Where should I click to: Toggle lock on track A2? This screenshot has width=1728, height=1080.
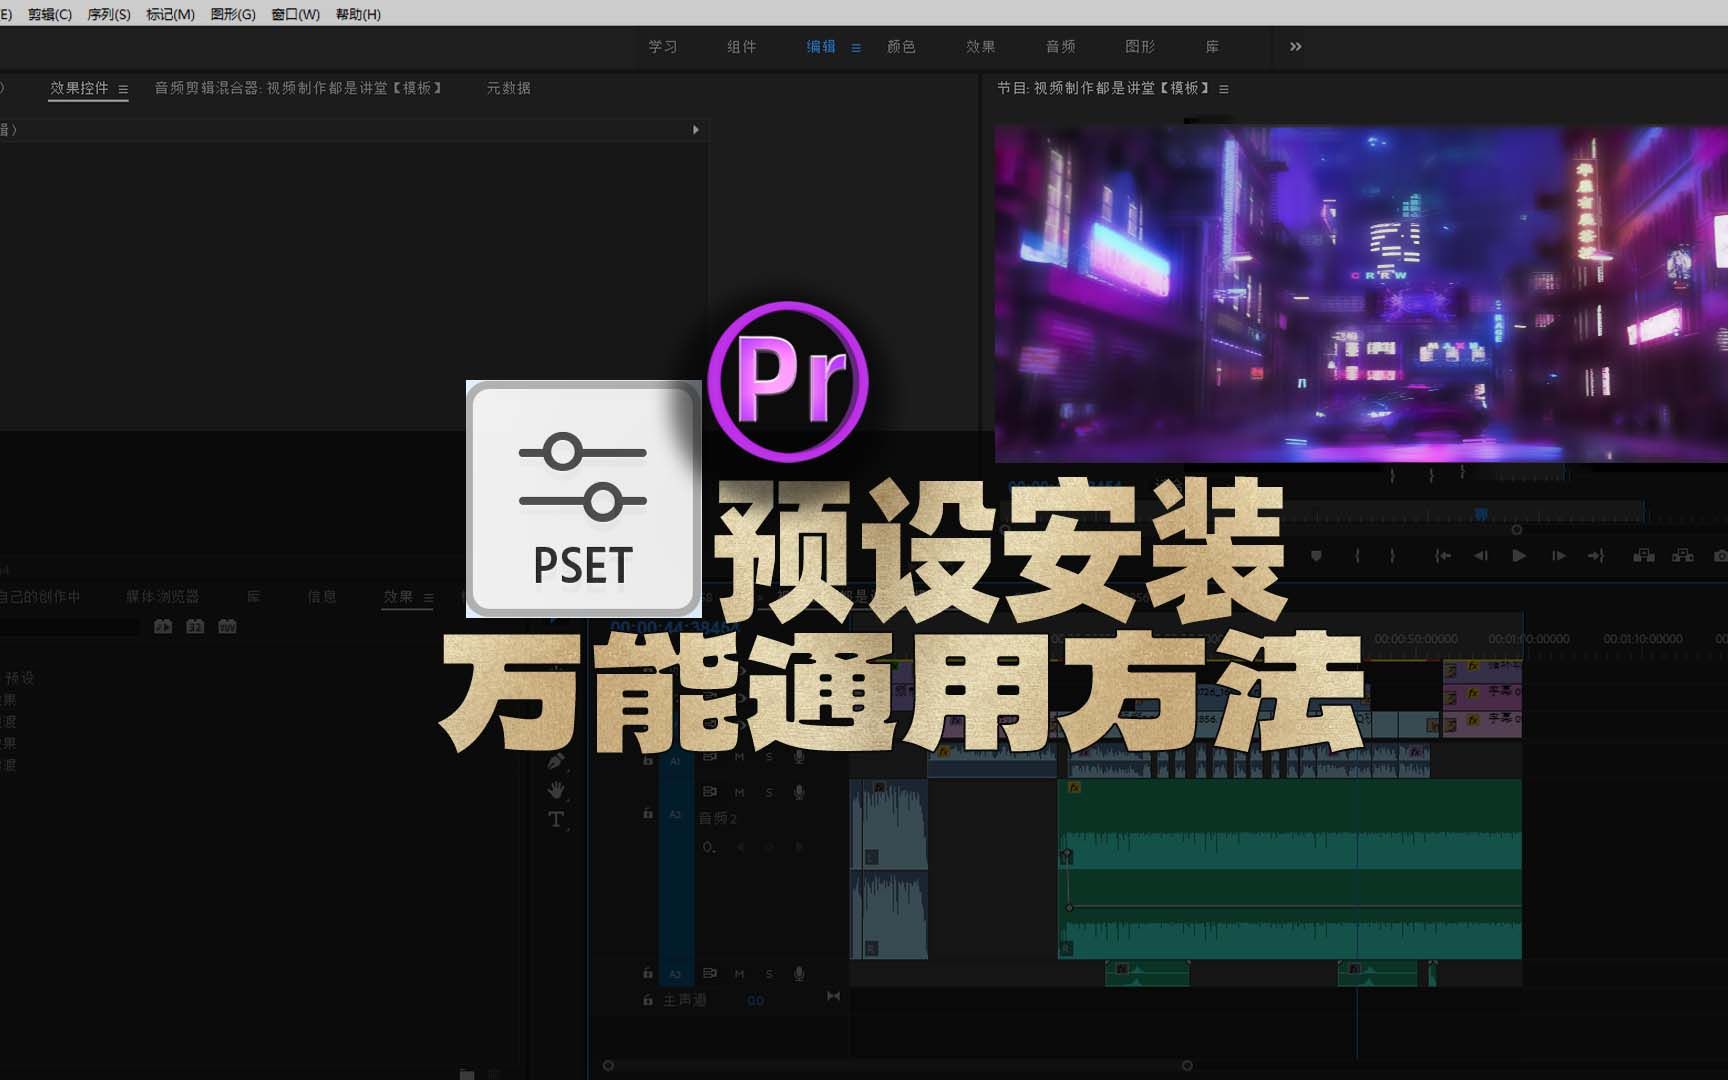(648, 814)
